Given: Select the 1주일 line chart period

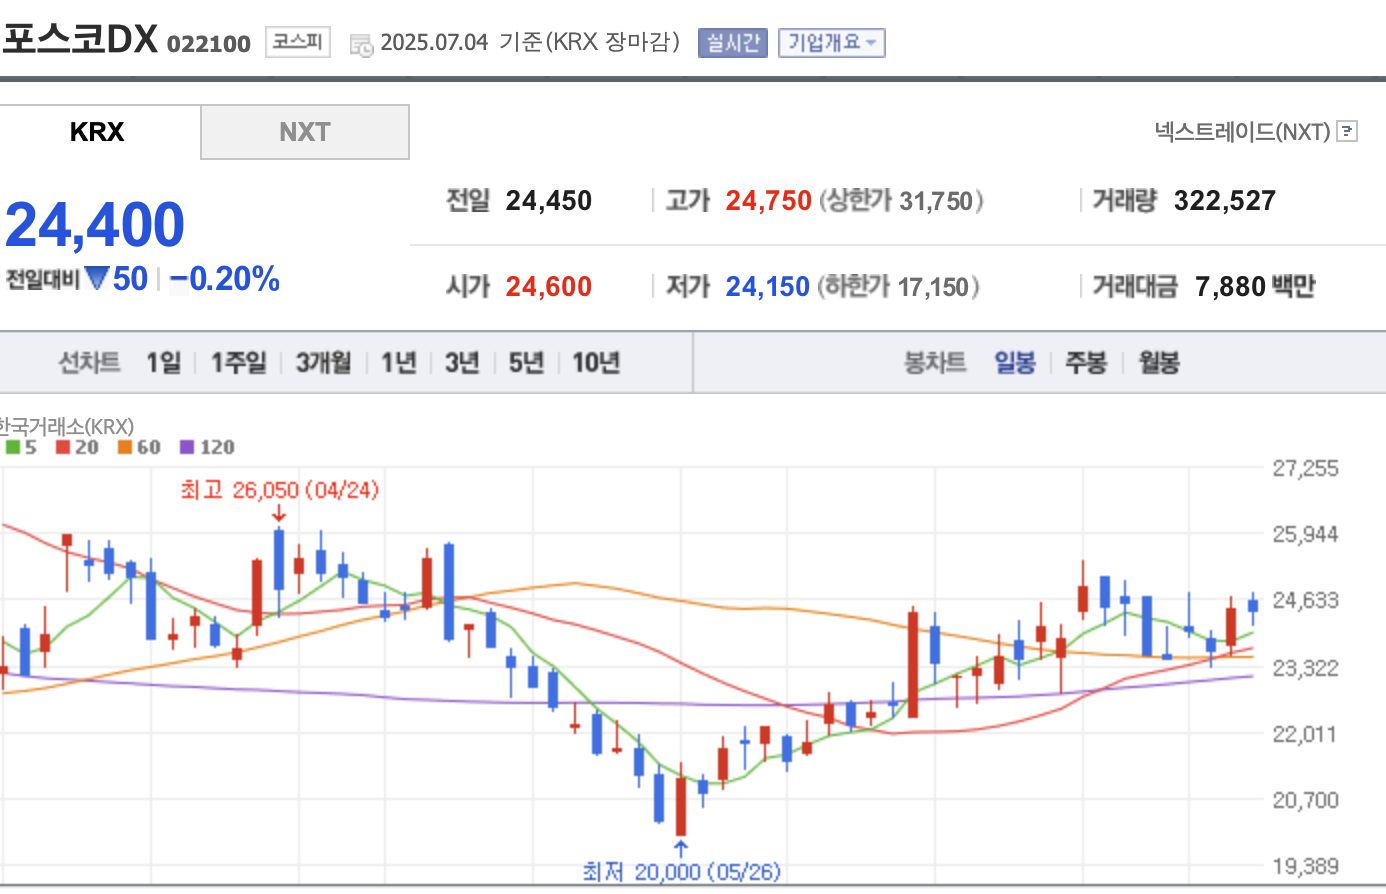Looking at the screenshot, I should (x=238, y=362).
